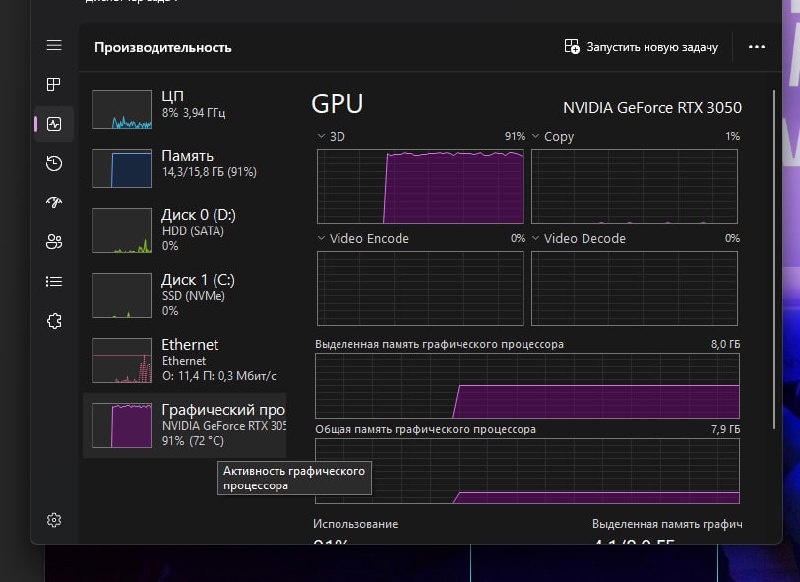800x582 pixels.
Task: Open the Users page icon
Action: 54,242
